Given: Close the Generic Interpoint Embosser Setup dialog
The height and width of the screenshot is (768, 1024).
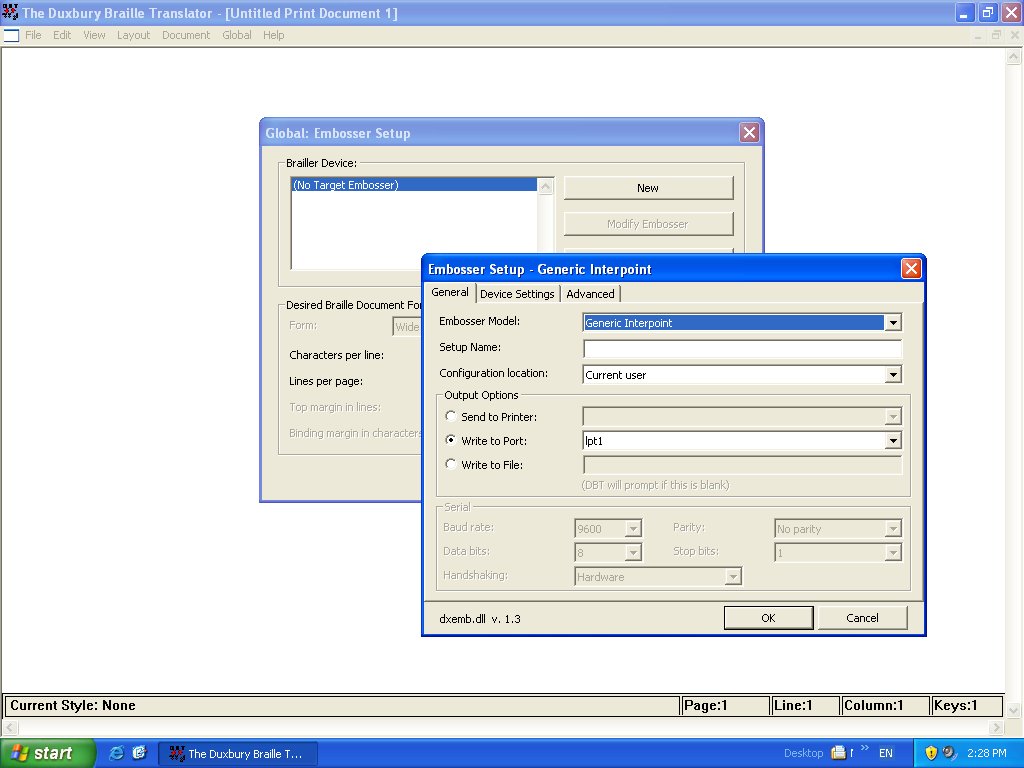Looking at the screenshot, I should point(911,268).
